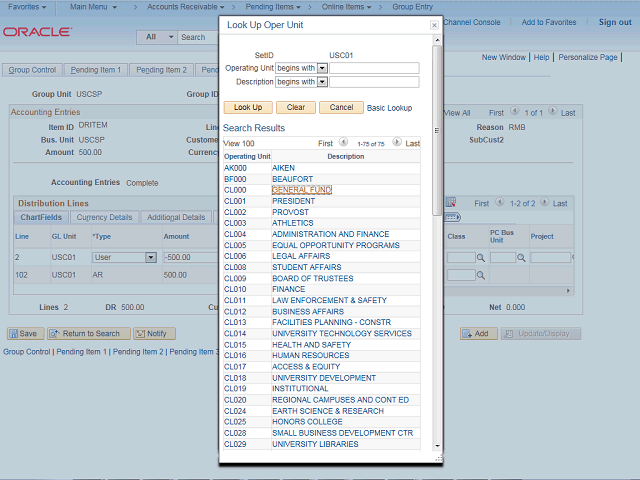640x480 pixels.
Task: Click the Add button
Action: pyautogui.click(x=479, y=333)
